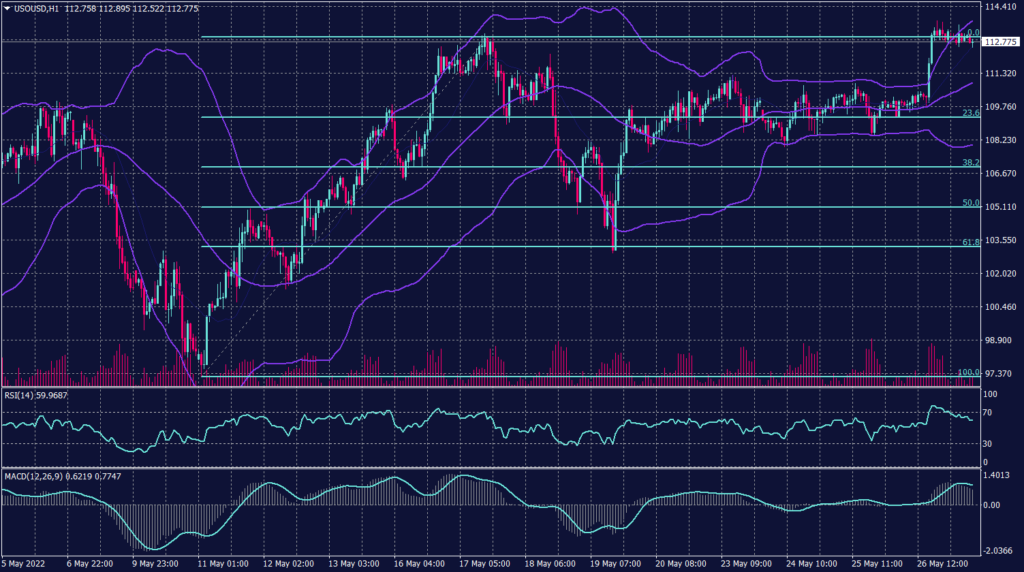Select the current price tag 112.775
Image resolution: width=1024 pixels, height=572 pixels.
point(1000,42)
